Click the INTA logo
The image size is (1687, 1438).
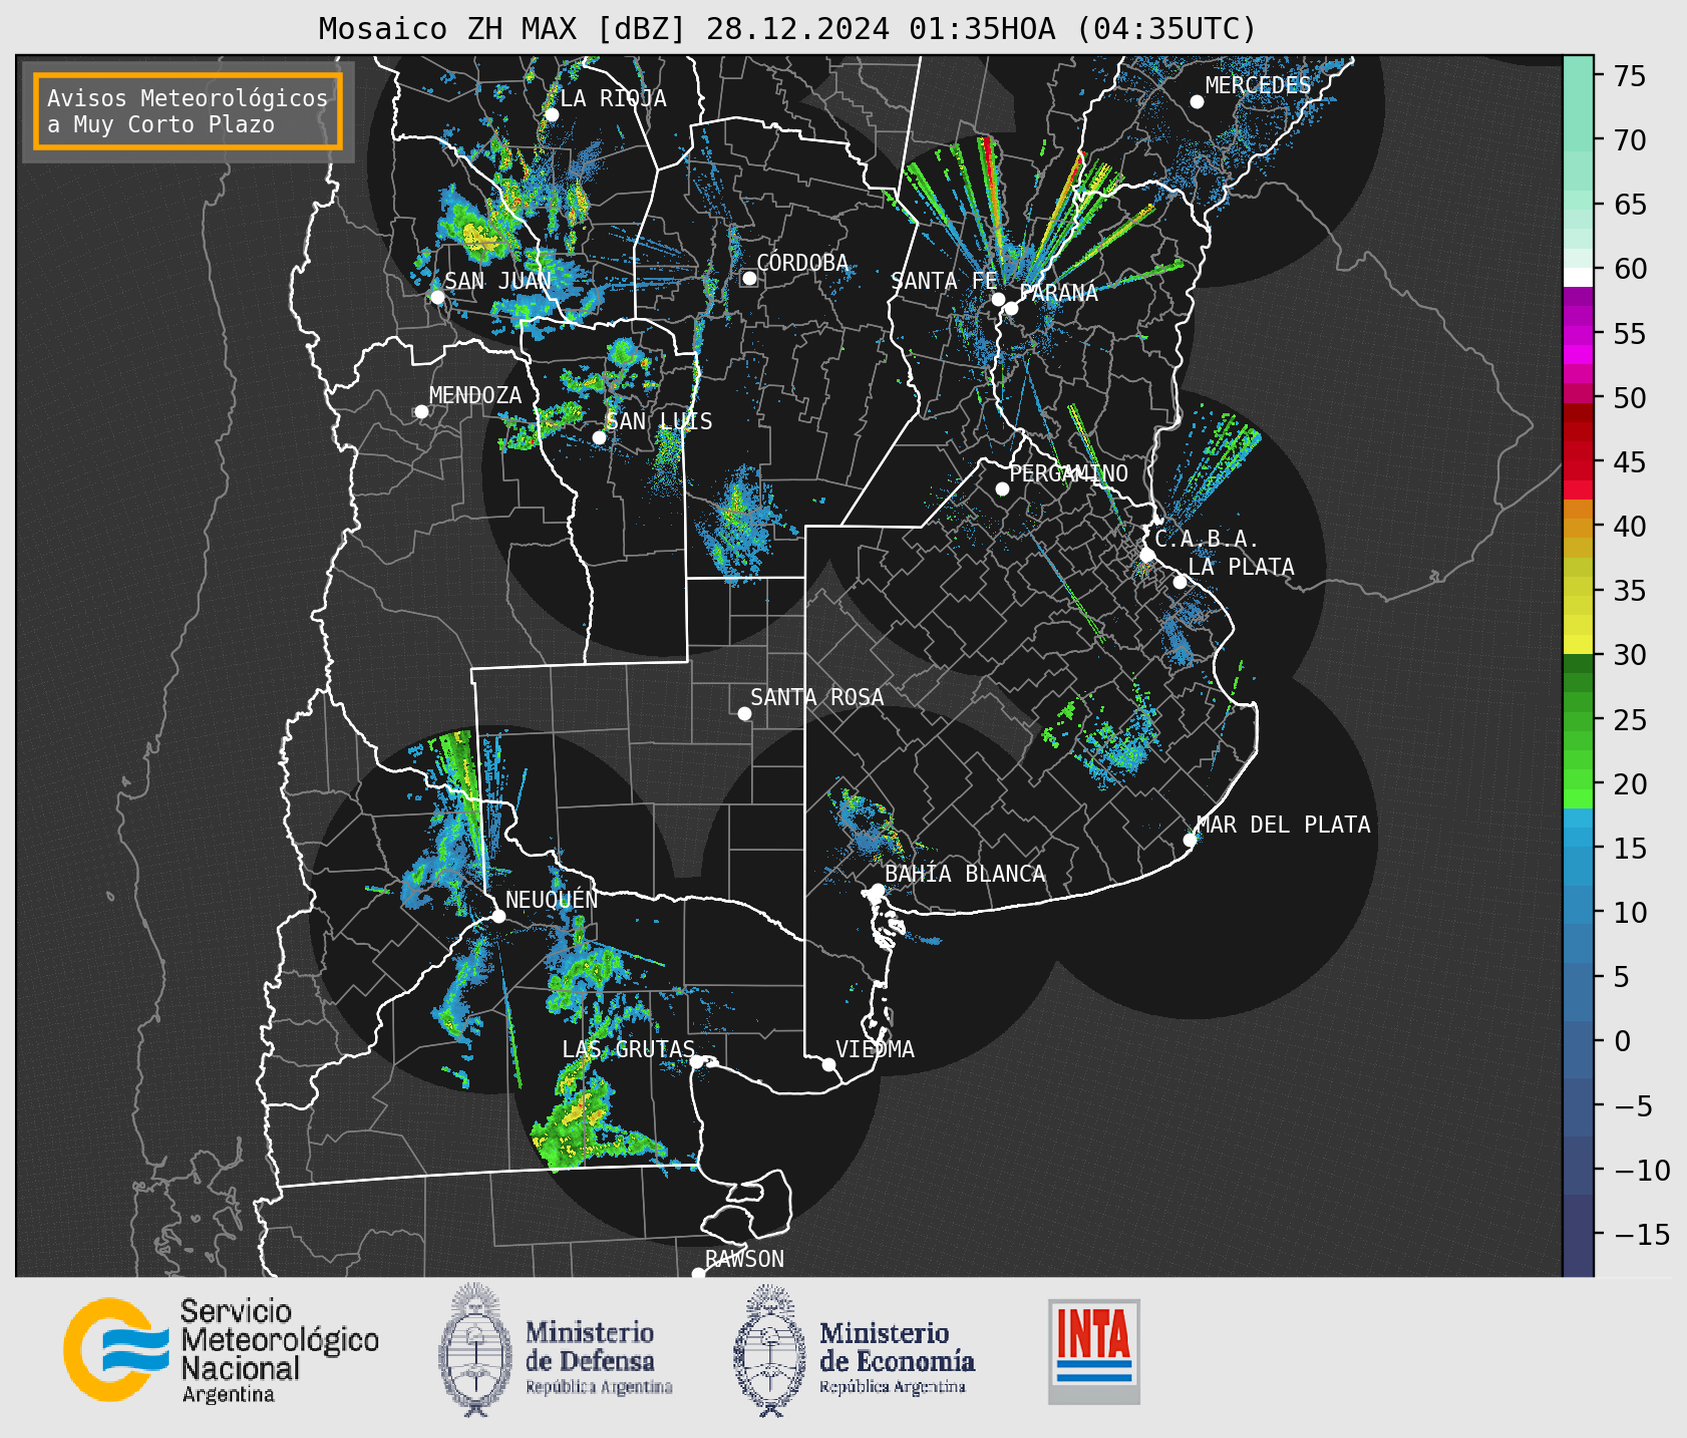pyautogui.click(x=1094, y=1351)
